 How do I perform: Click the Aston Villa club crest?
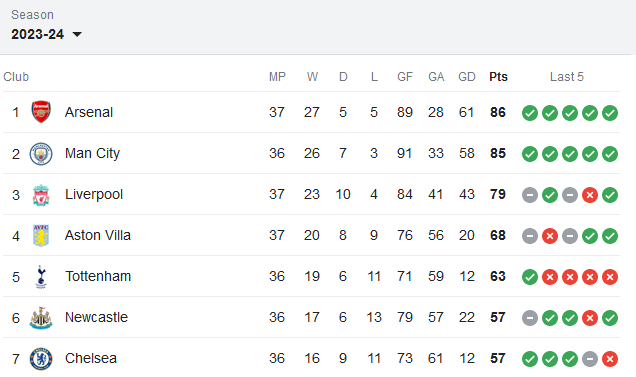coord(41,235)
